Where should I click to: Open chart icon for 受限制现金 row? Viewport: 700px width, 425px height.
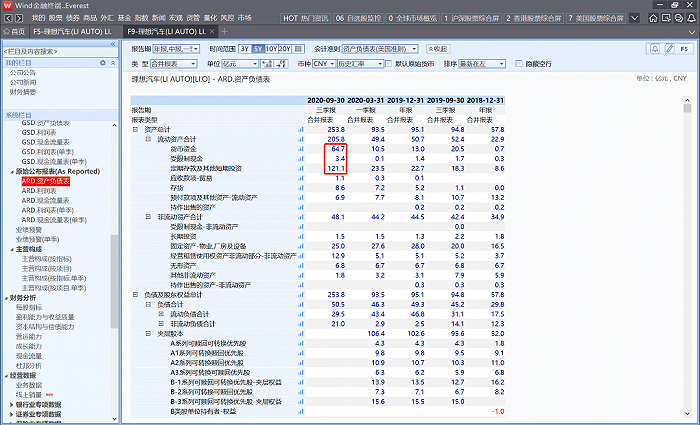point(300,159)
